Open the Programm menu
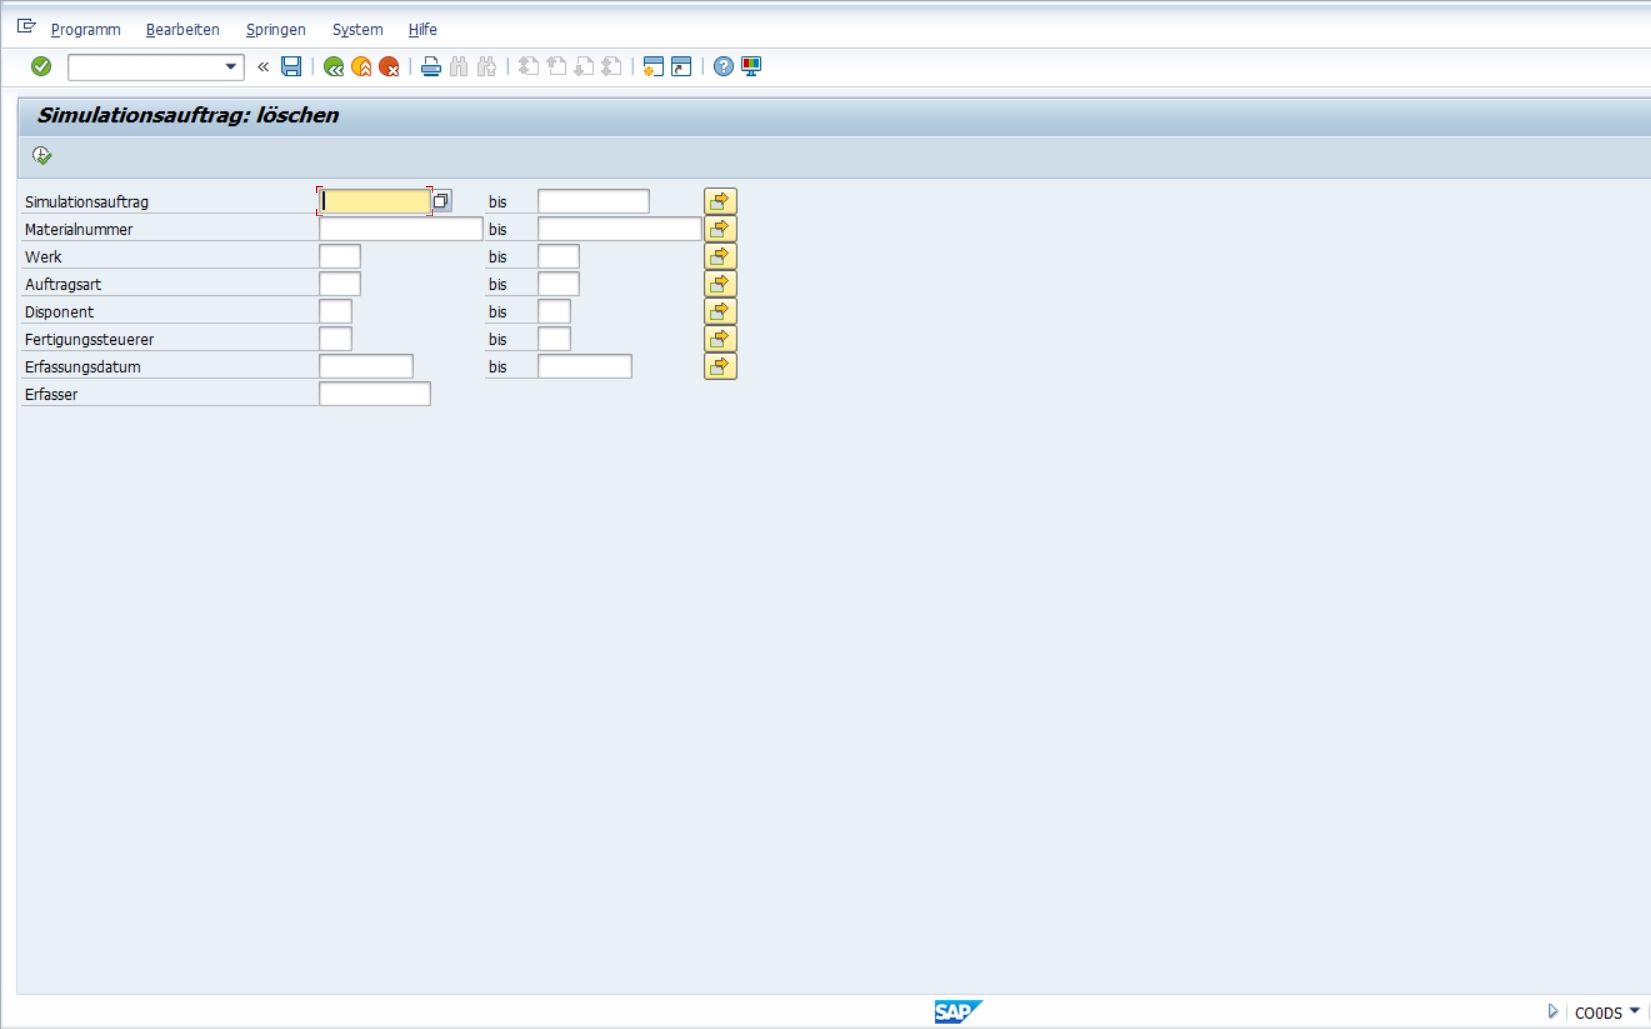The image size is (1651, 1029). pyautogui.click(x=85, y=30)
